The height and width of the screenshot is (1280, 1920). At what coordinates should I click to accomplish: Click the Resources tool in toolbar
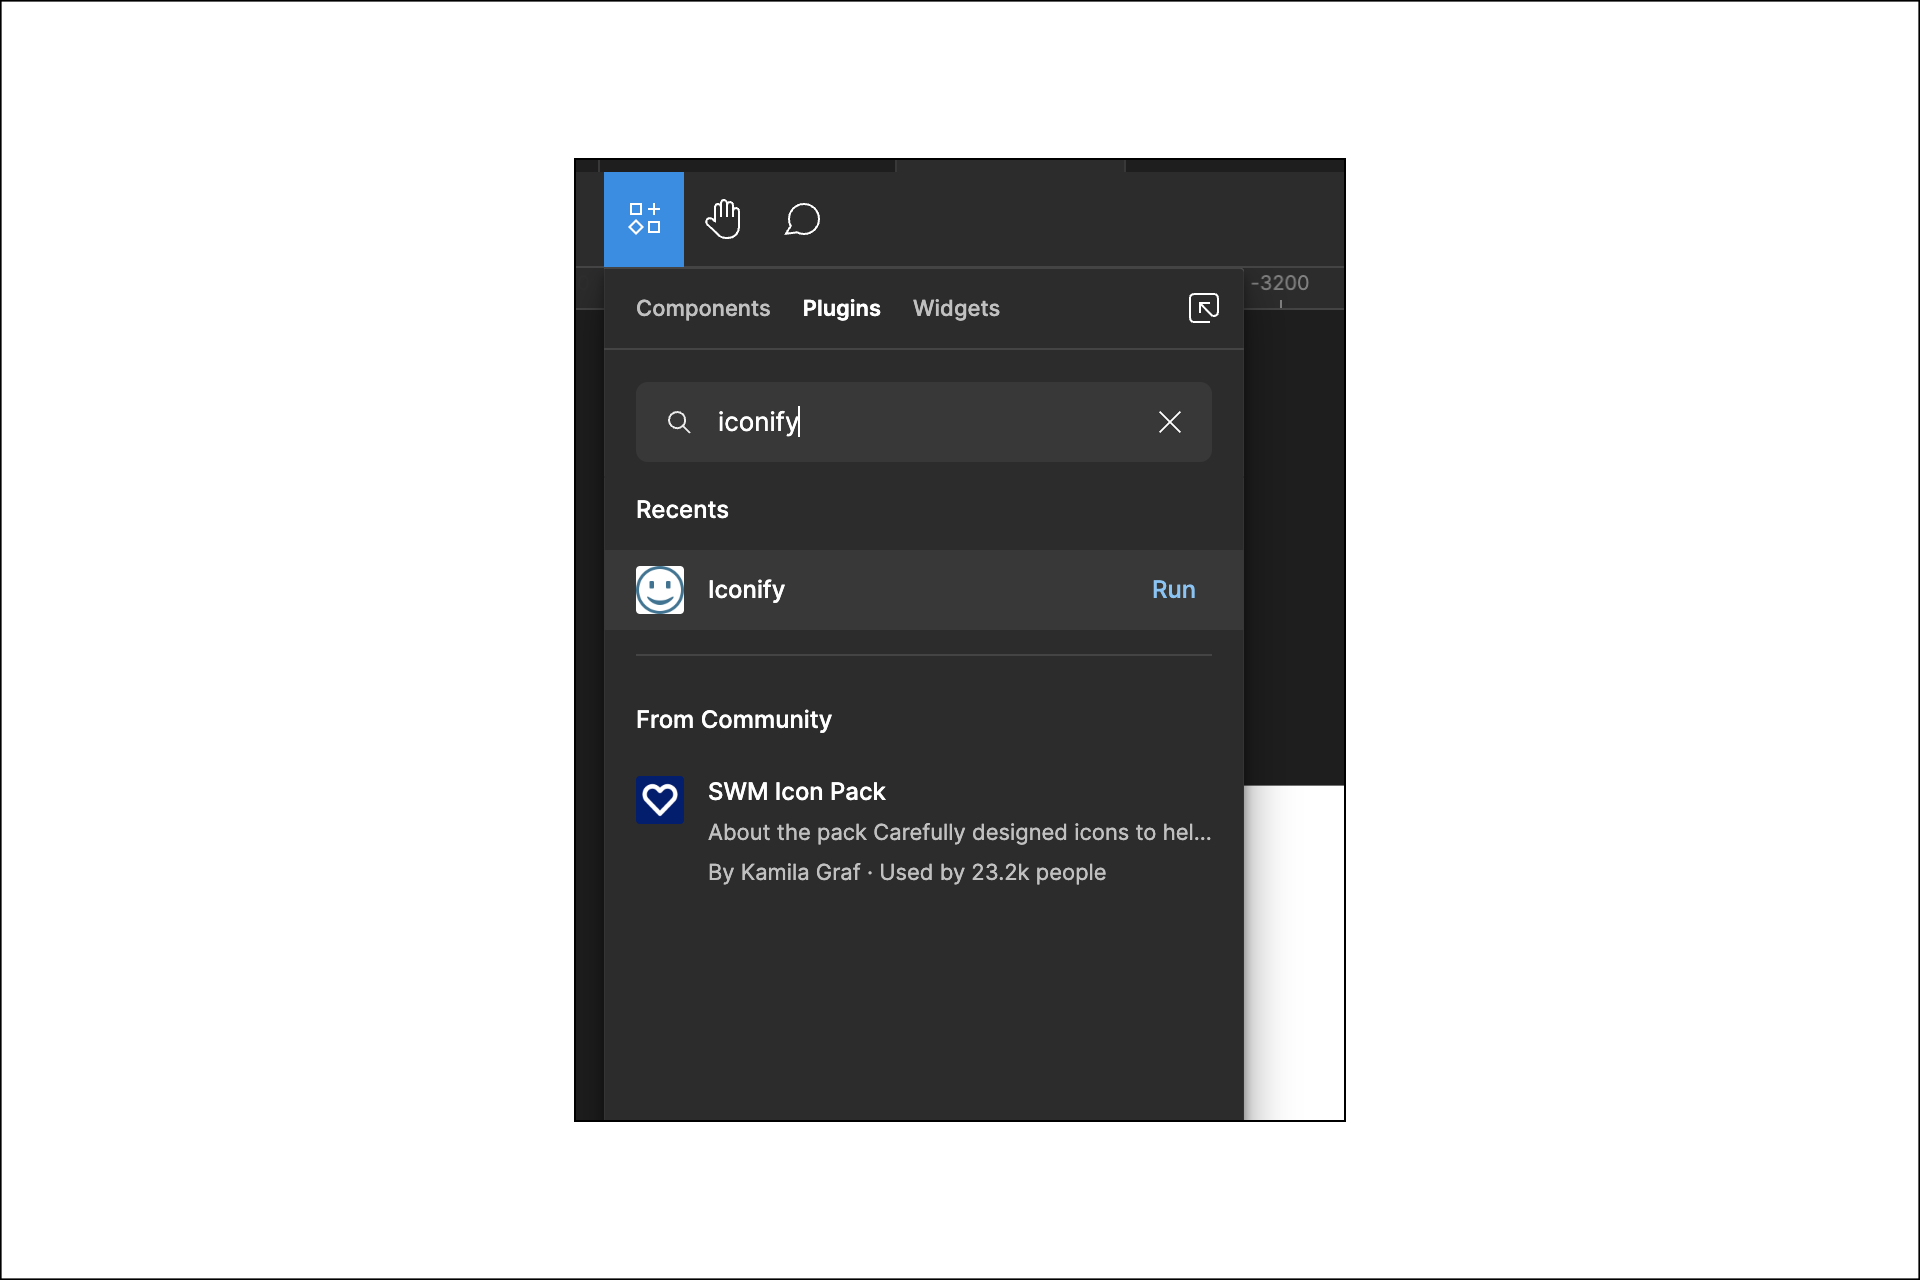click(x=643, y=219)
